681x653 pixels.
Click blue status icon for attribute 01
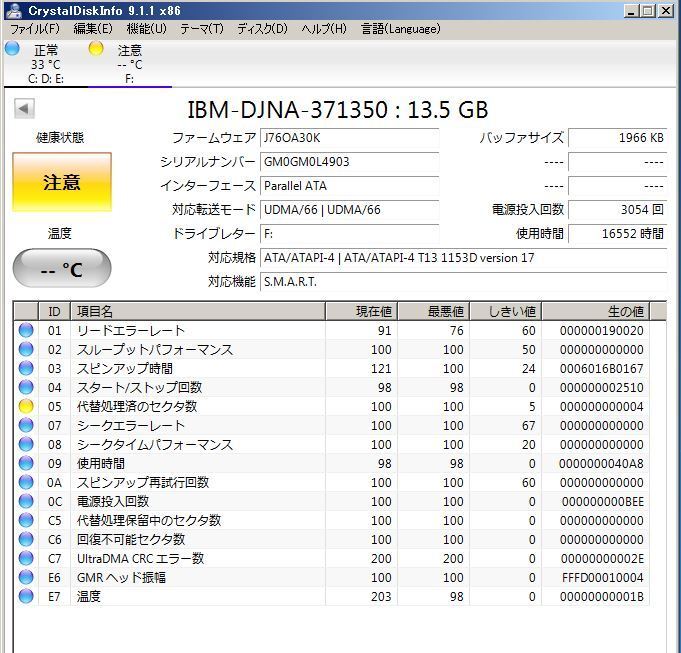[26, 331]
